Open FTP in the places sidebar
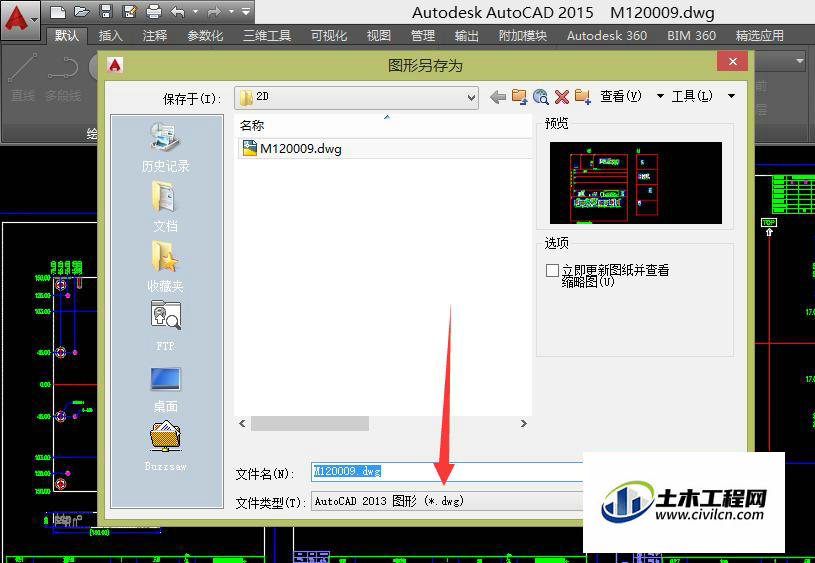This screenshot has height=563, width=815. click(x=165, y=326)
